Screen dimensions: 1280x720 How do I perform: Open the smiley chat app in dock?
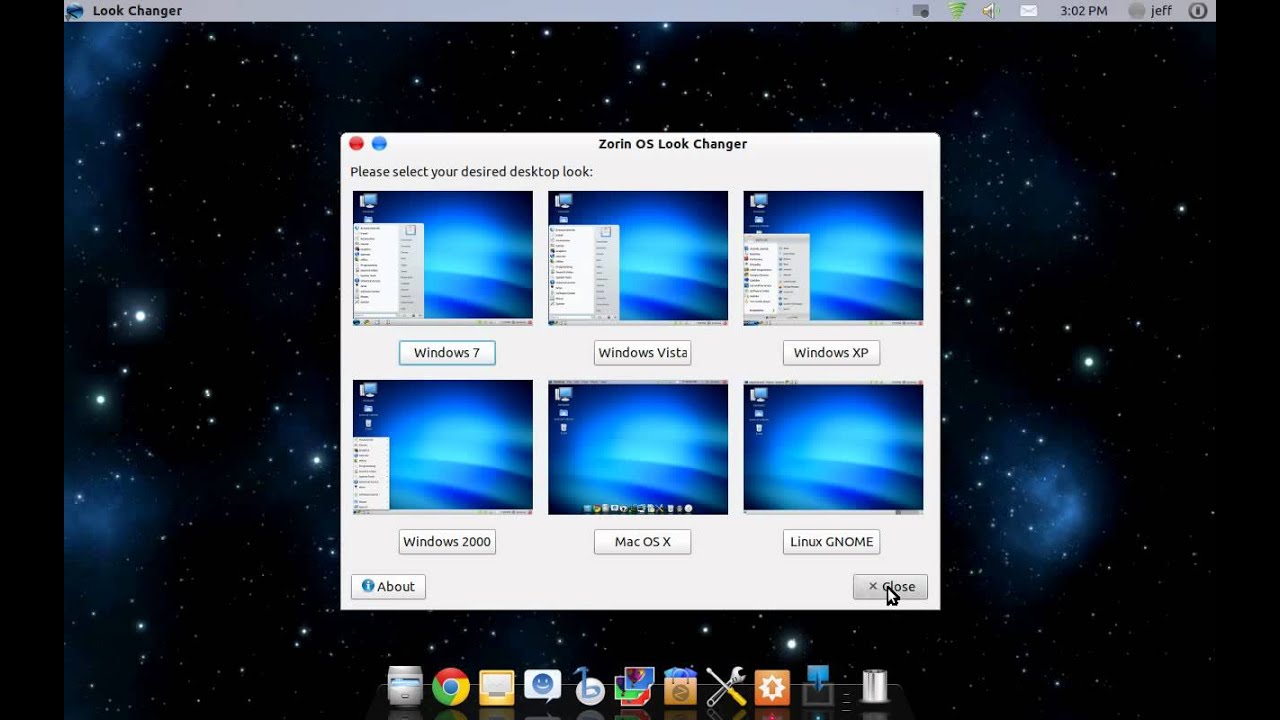coord(543,686)
